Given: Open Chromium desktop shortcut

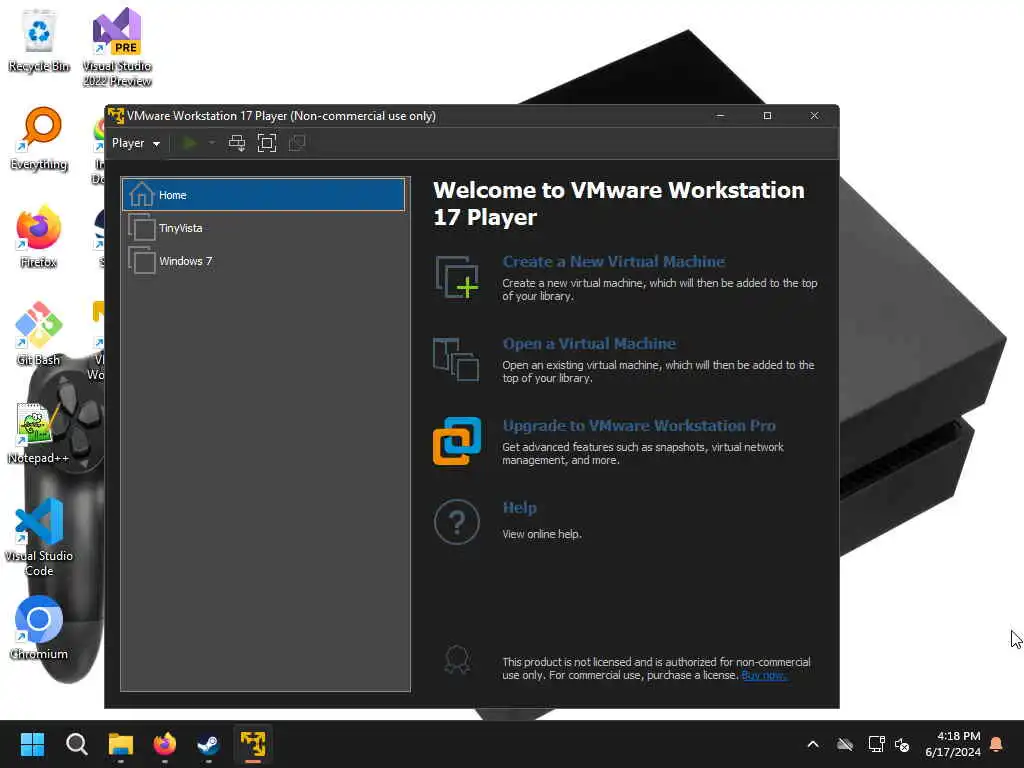Looking at the screenshot, I should (39, 628).
